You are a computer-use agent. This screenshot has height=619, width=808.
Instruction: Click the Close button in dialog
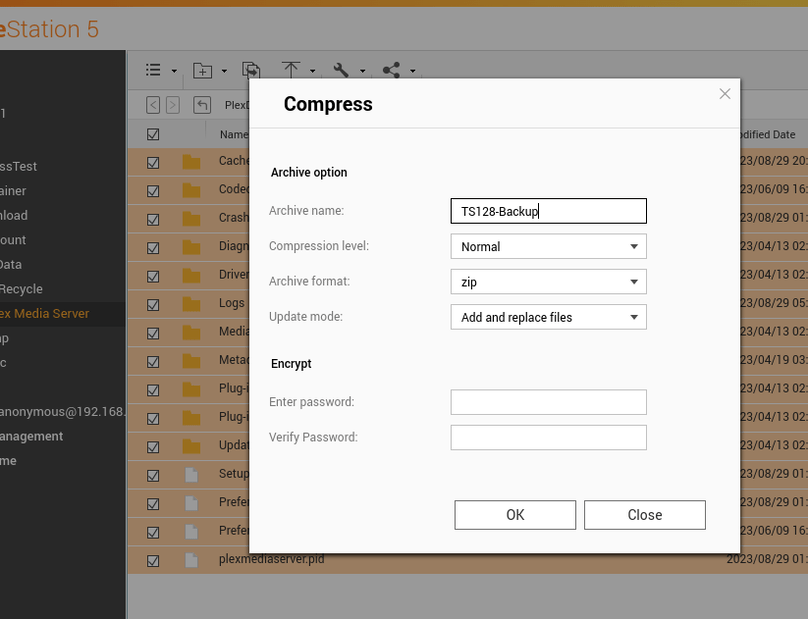click(645, 515)
